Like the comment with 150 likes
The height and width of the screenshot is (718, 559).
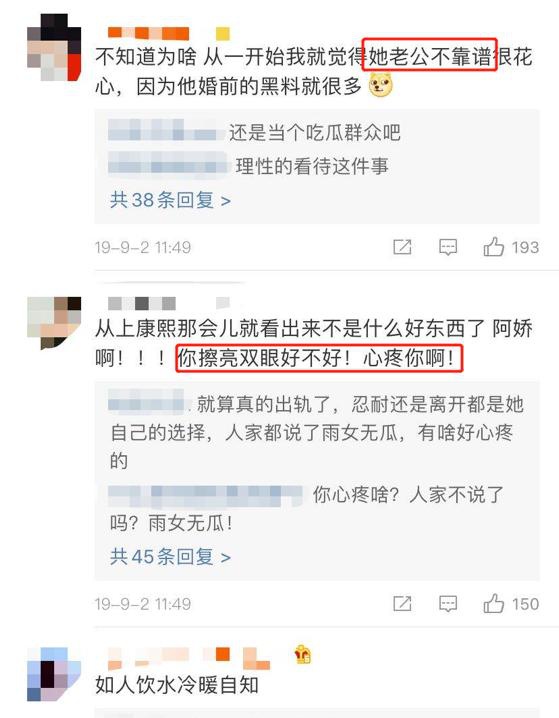(494, 603)
